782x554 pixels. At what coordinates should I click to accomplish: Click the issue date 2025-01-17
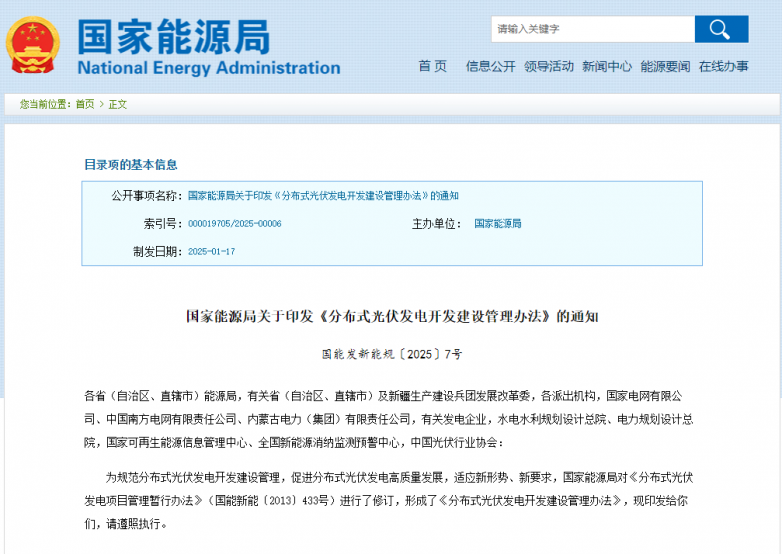click(x=211, y=252)
